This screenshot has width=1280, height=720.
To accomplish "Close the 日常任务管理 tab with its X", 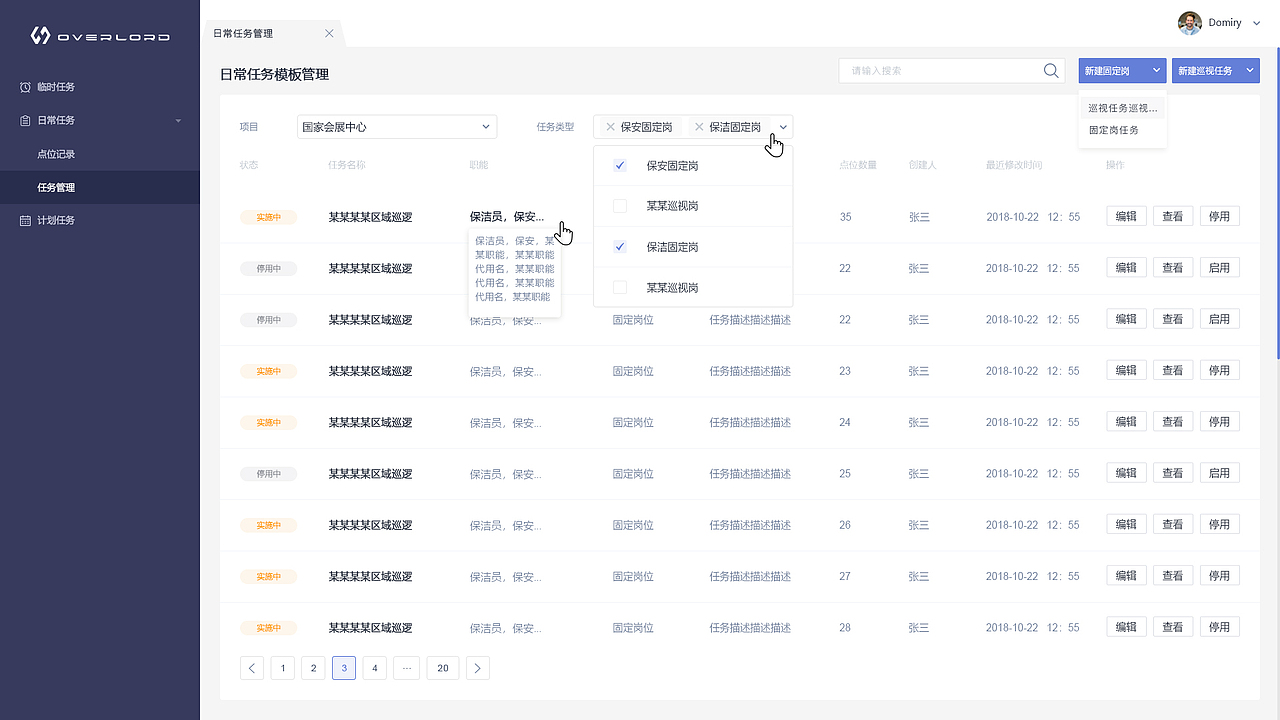I will click(x=329, y=34).
